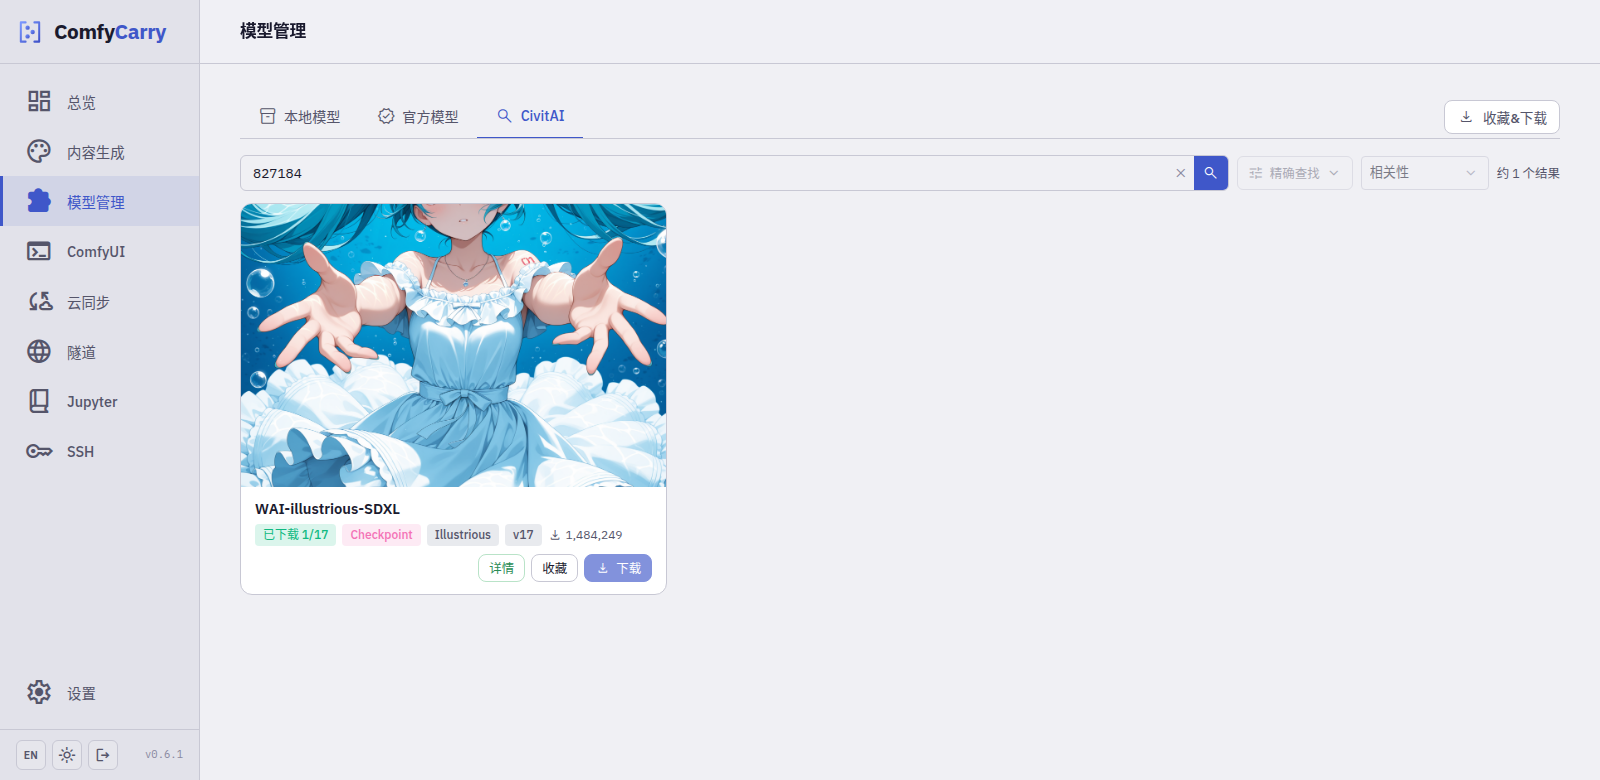
Task: Click the logout icon in the sidebar footer
Action: 103,755
